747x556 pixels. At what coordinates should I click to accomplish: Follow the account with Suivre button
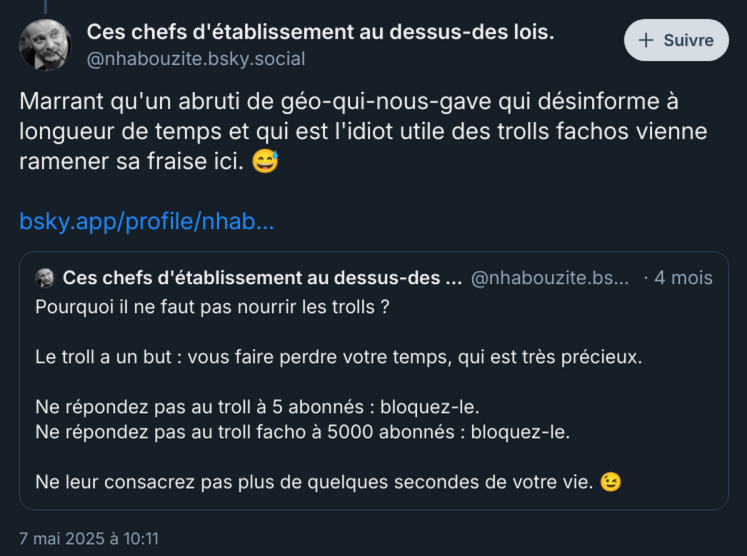pos(676,40)
